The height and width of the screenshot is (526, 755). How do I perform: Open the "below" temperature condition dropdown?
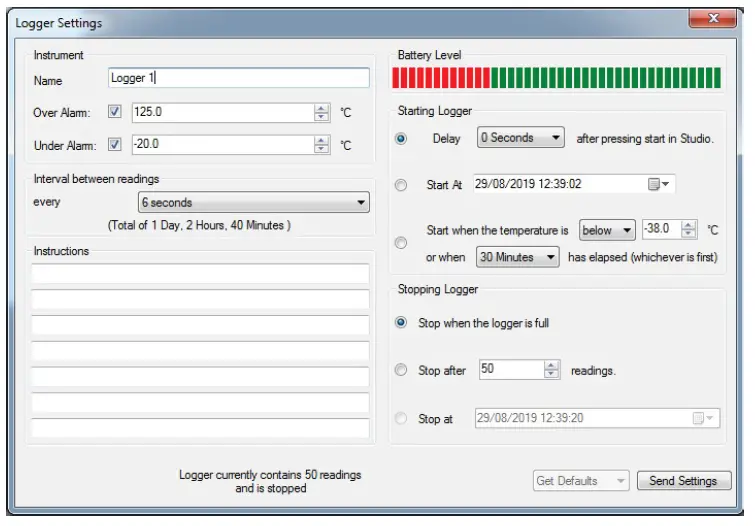tap(607, 230)
